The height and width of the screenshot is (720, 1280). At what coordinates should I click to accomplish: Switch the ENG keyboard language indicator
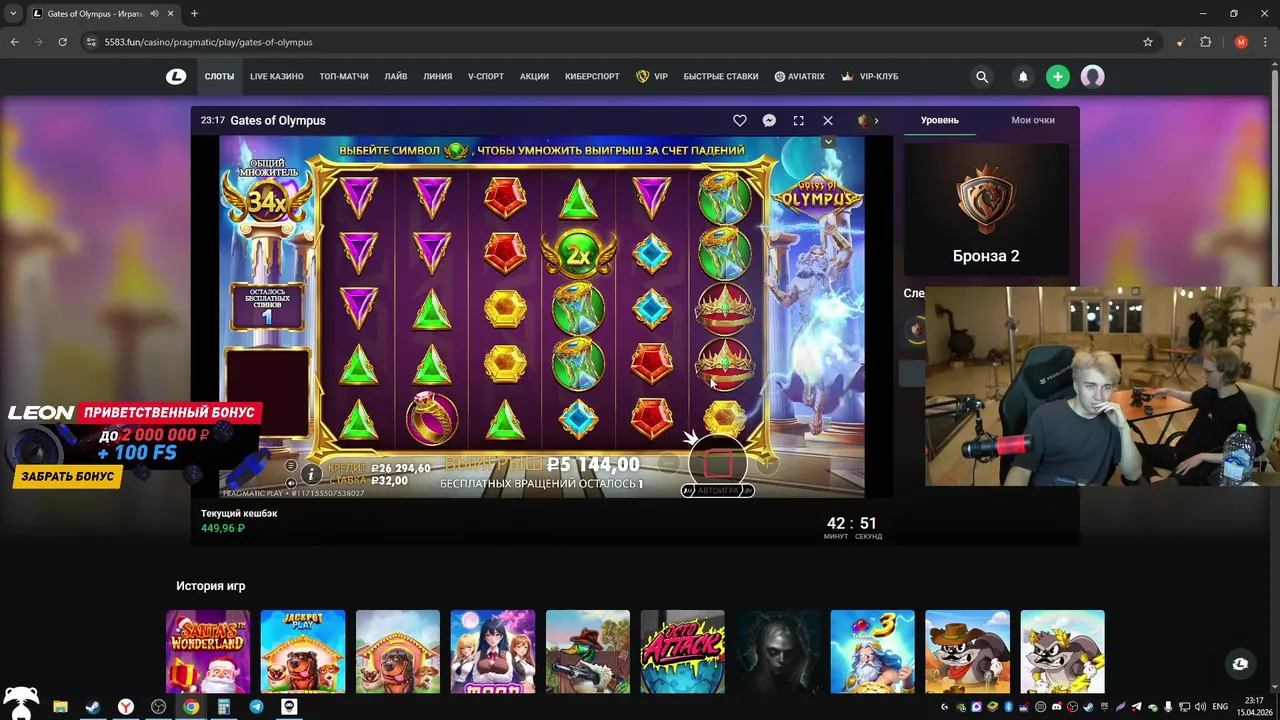(x=1219, y=707)
